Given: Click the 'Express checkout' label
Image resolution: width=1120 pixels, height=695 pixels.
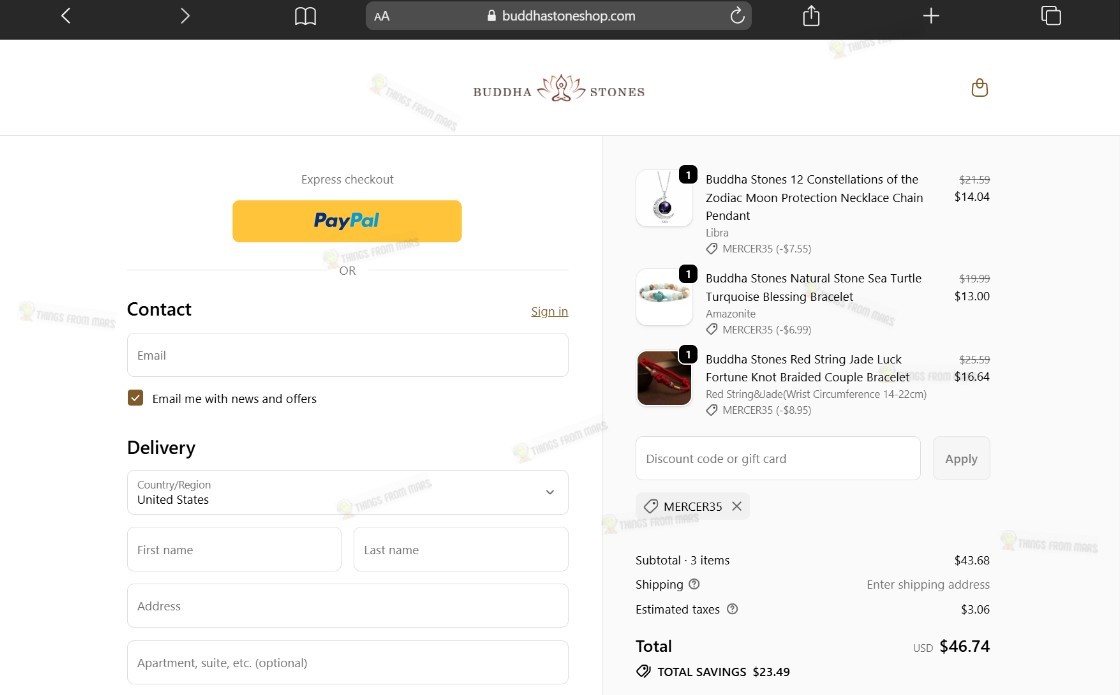Looking at the screenshot, I should pyautogui.click(x=347, y=179).
